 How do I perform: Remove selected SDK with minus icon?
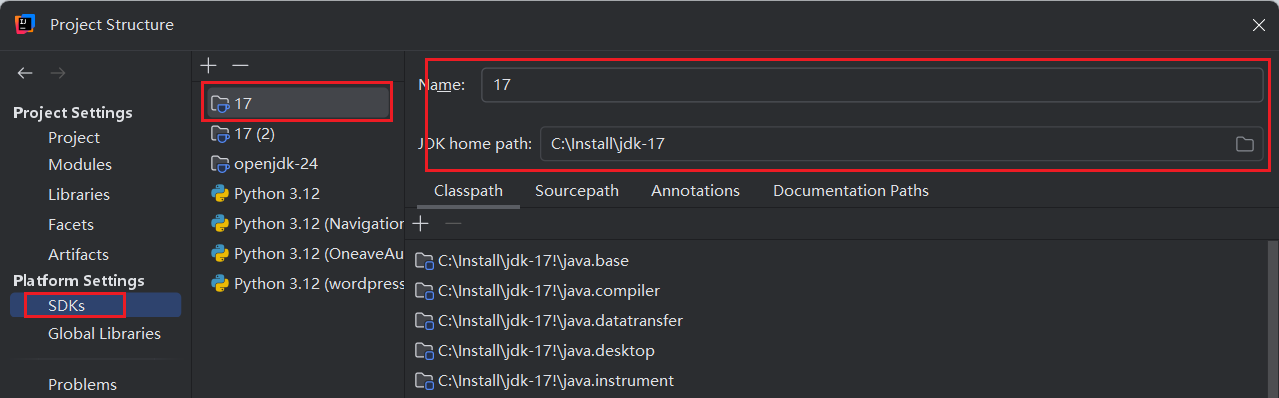point(240,65)
